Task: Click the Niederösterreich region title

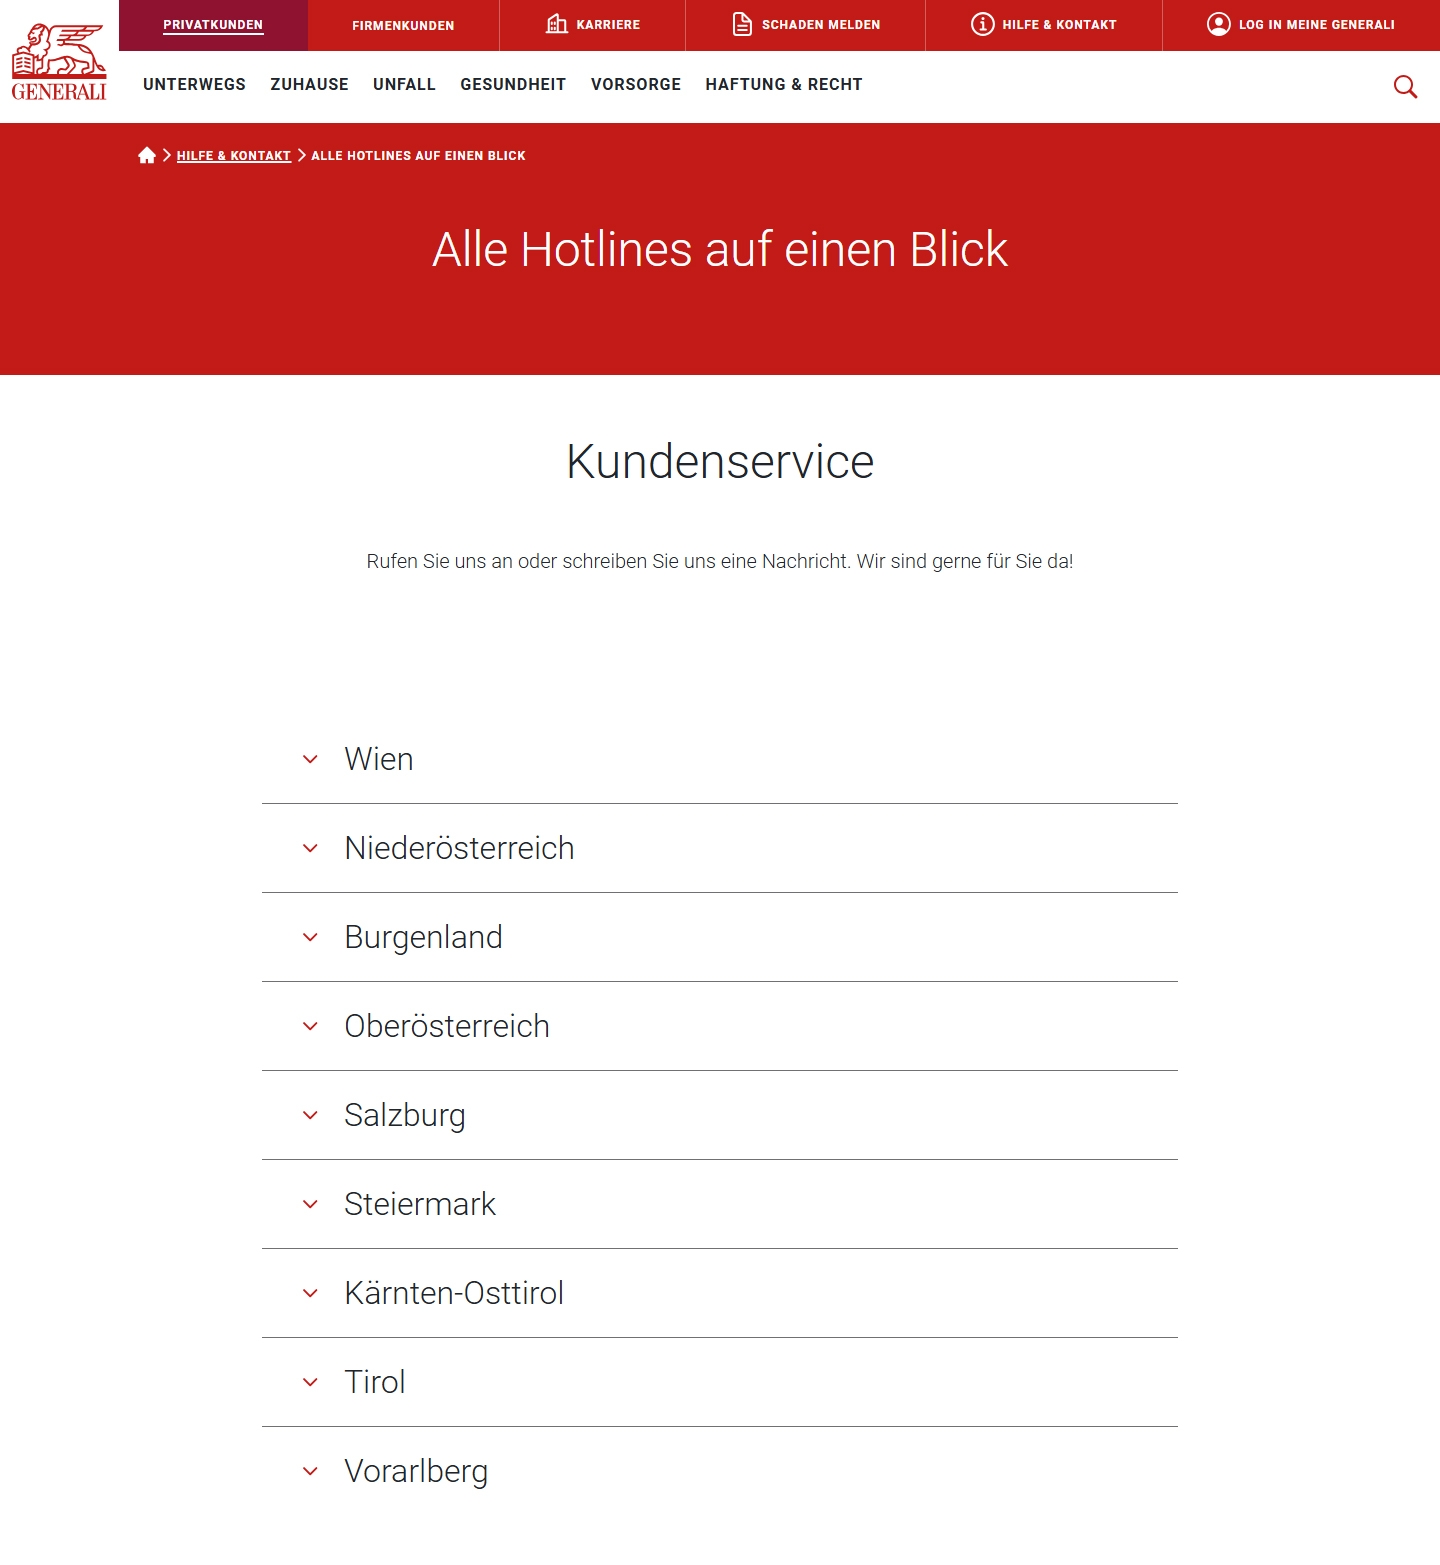Action: pyautogui.click(x=459, y=848)
